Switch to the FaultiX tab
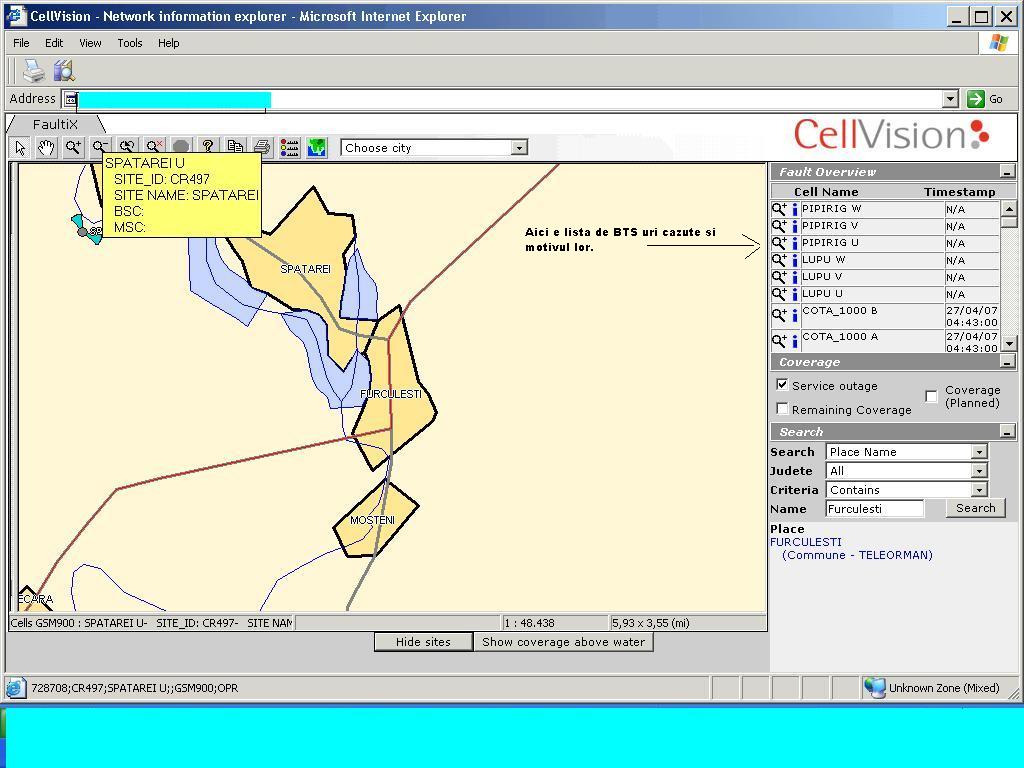Image resolution: width=1024 pixels, height=768 pixels. click(x=55, y=124)
